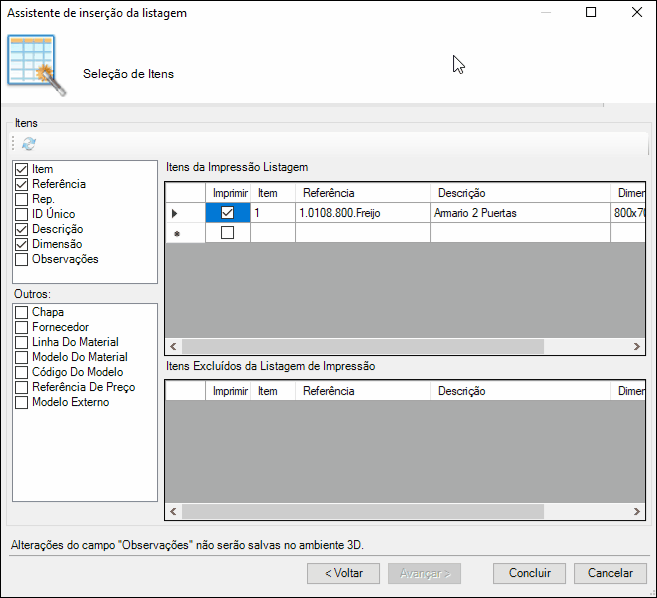This screenshot has height=598, width=657.
Task: Click Imprimir header in excluded items grid
Action: tap(228, 391)
